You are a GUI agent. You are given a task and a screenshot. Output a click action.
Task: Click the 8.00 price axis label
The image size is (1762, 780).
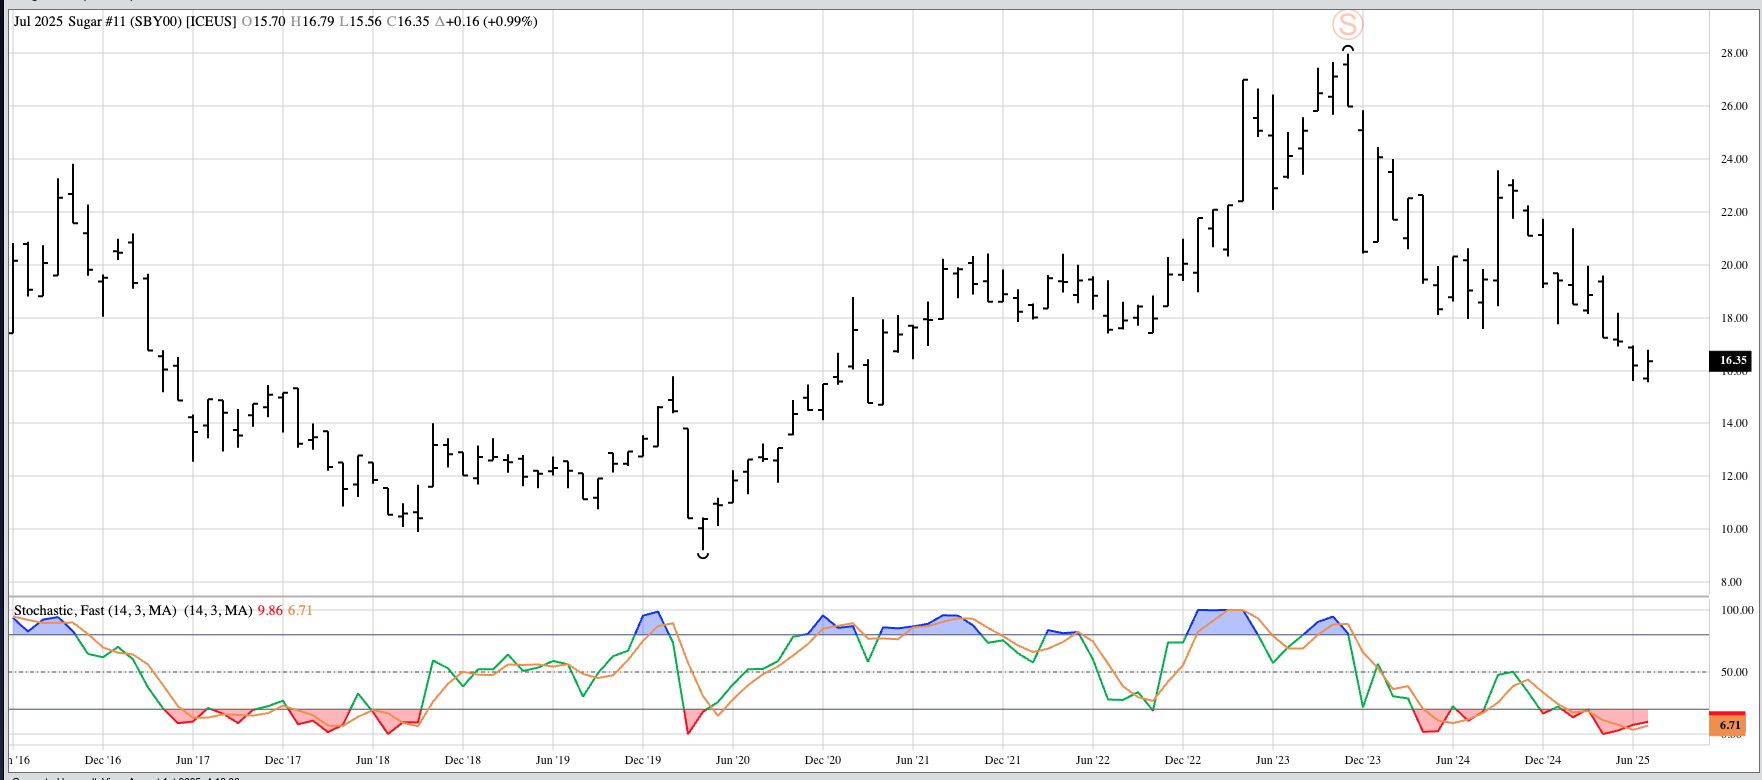click(1731, 582)
